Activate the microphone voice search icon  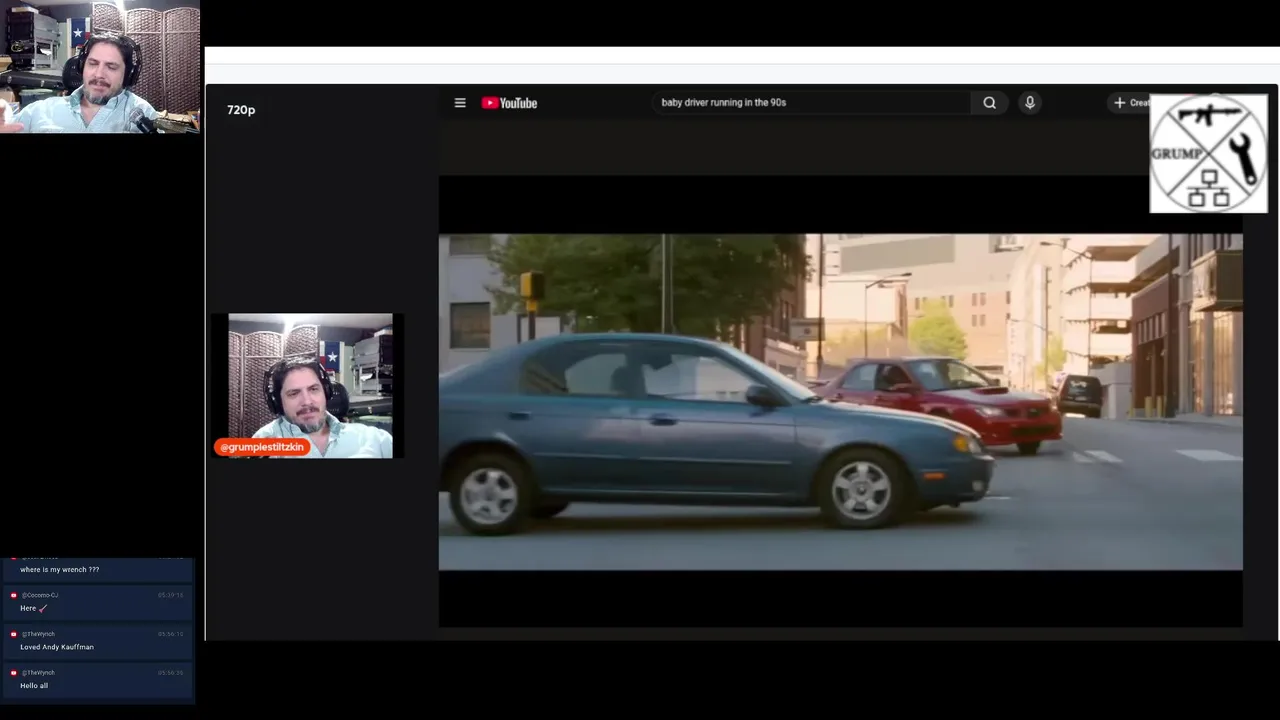pyautogui.click(x=1030, y=102)
